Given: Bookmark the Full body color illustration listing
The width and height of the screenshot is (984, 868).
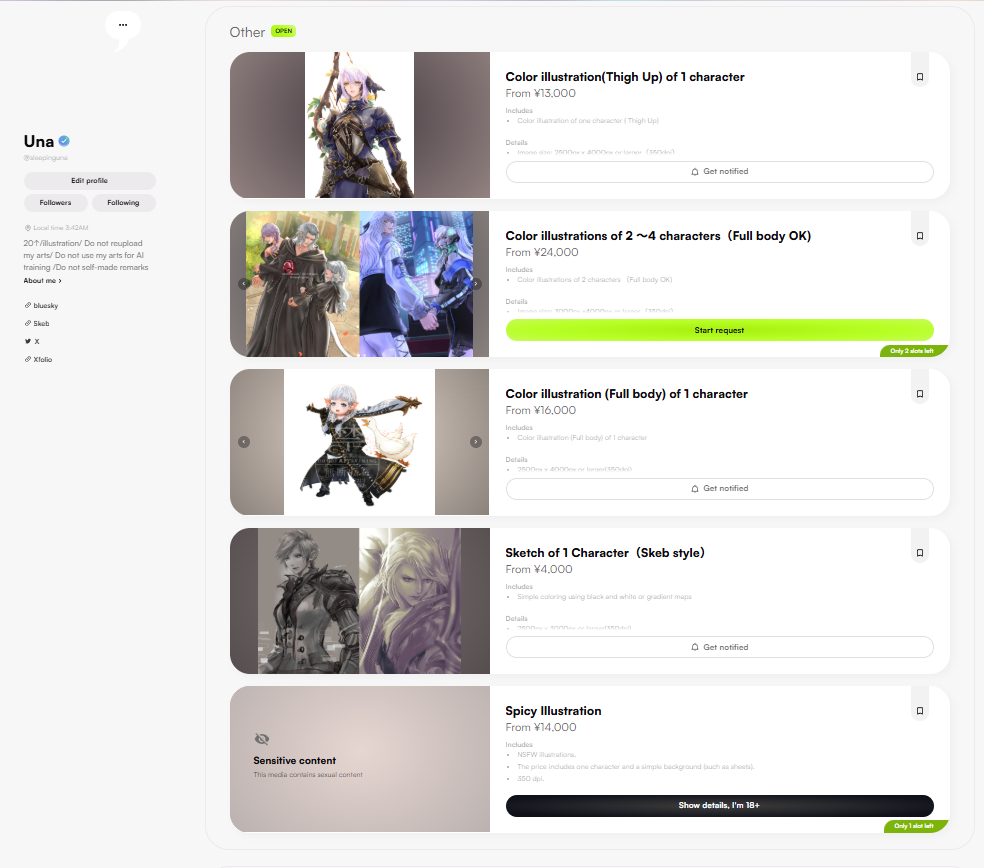Looking at the screenshot, I should click(x=919, y=394).
